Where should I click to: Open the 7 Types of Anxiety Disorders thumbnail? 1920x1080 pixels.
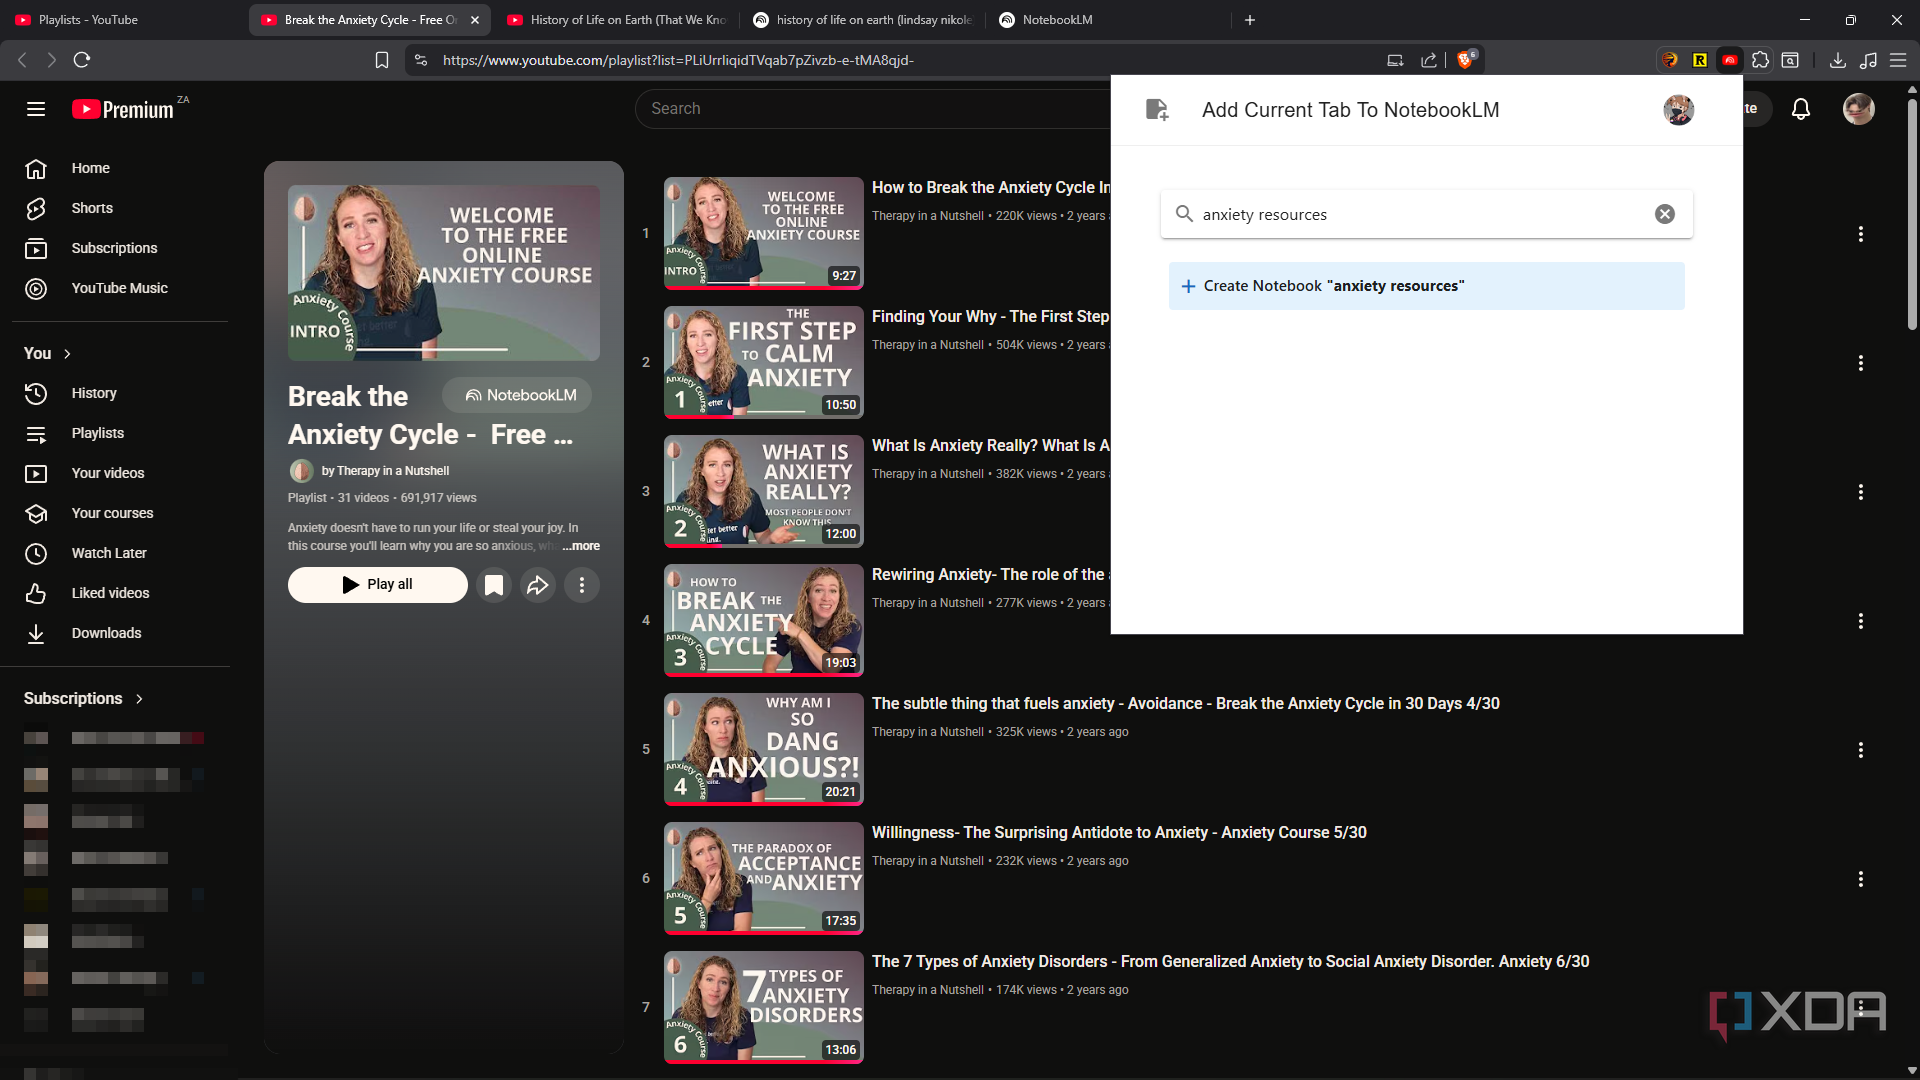[x=764, y=1007]
